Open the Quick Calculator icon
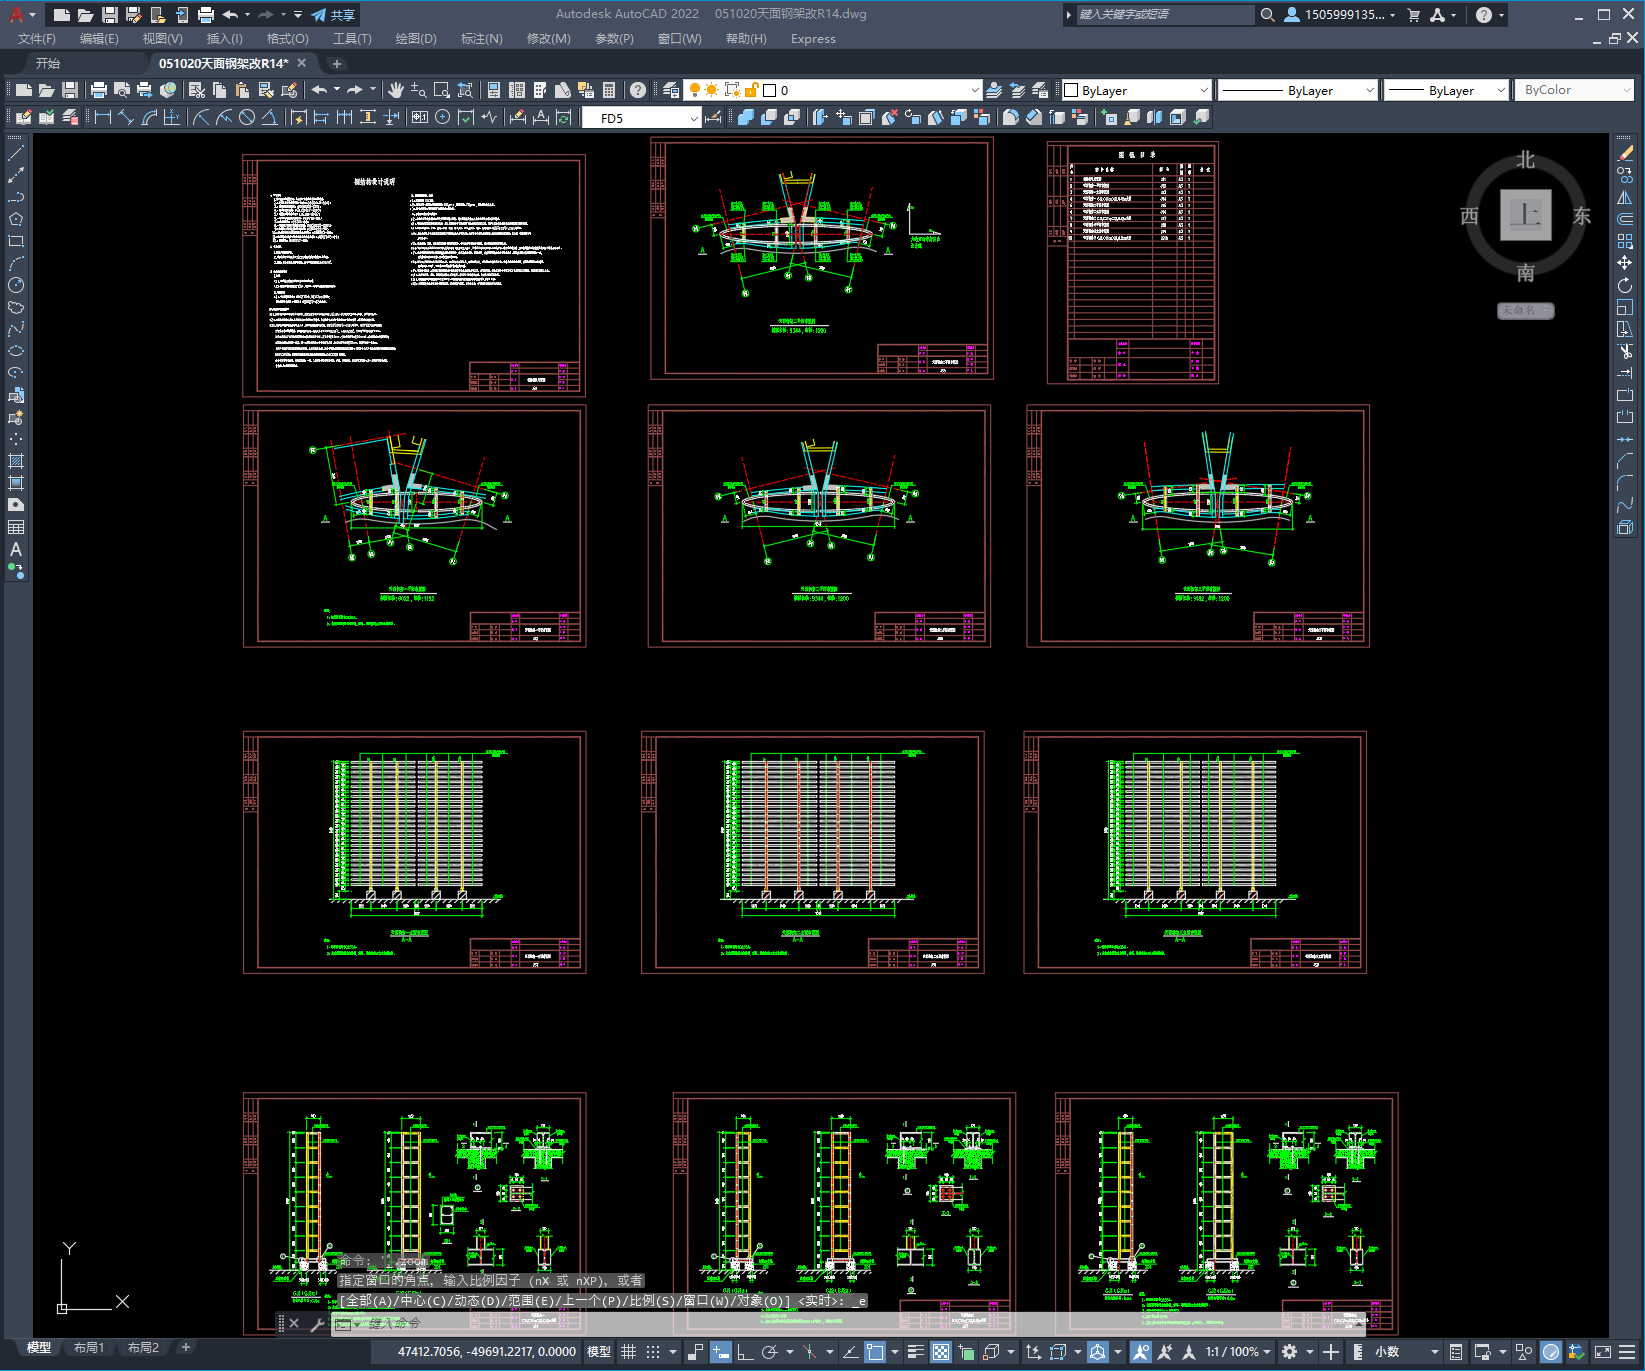Viewport: 1645px width, 1371px height. pos(609,90)
